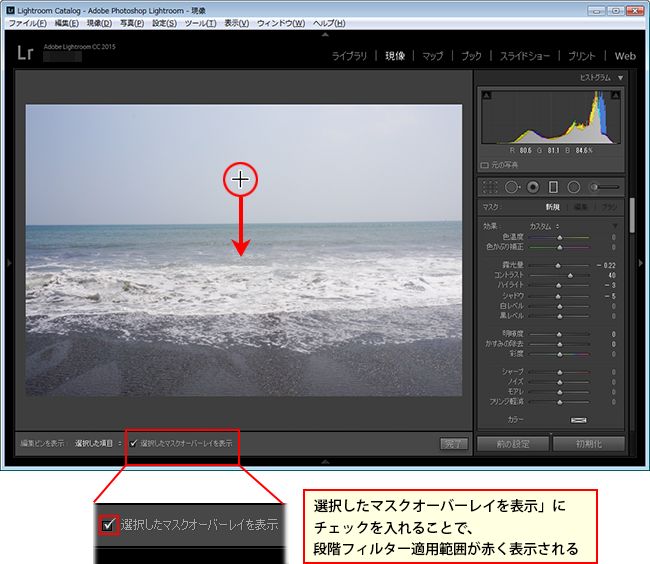Select the Spot Removal tool

pos(512,187)
